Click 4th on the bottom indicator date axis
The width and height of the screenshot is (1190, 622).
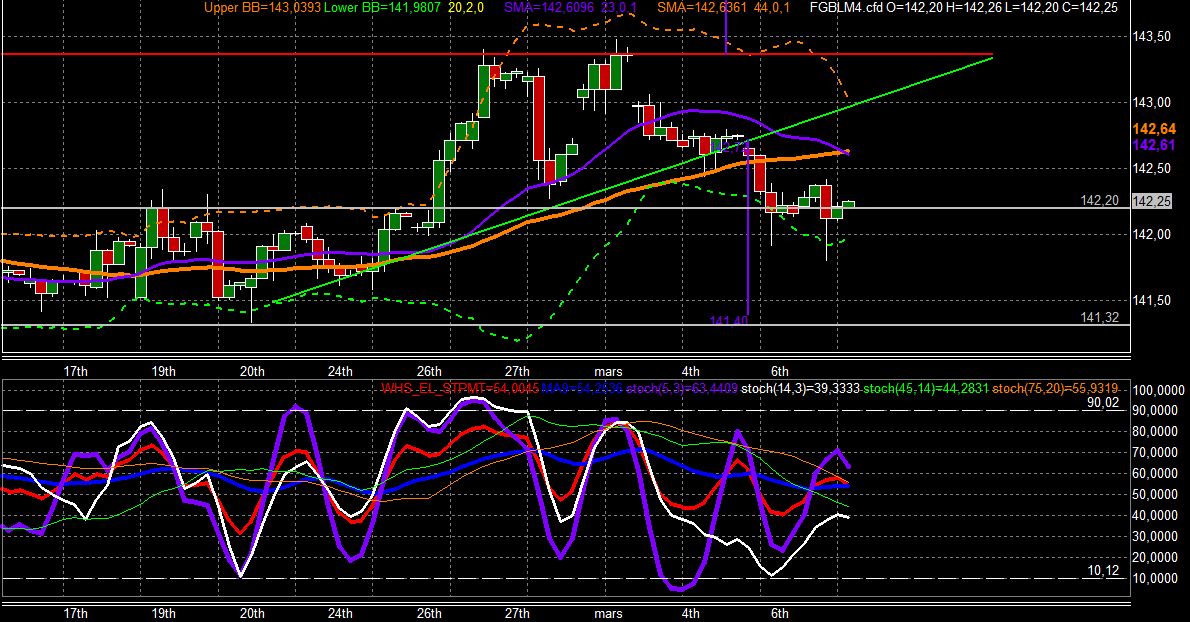tap(691, 614)
